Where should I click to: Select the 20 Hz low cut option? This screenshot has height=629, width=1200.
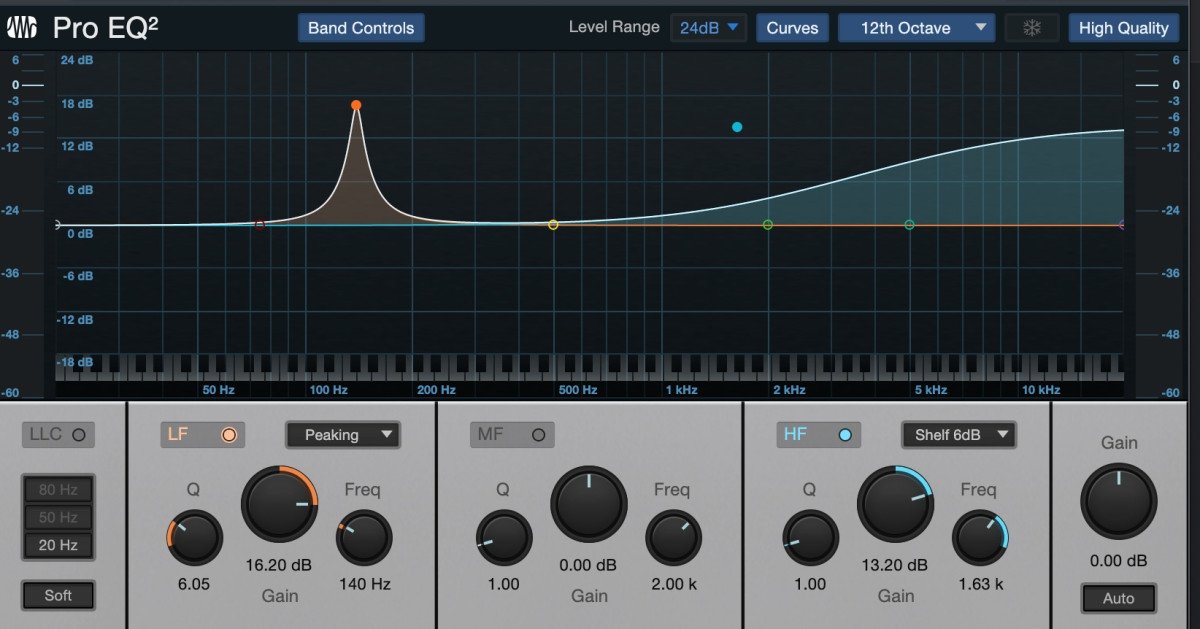pyautogui.click(x=58, y=545)
